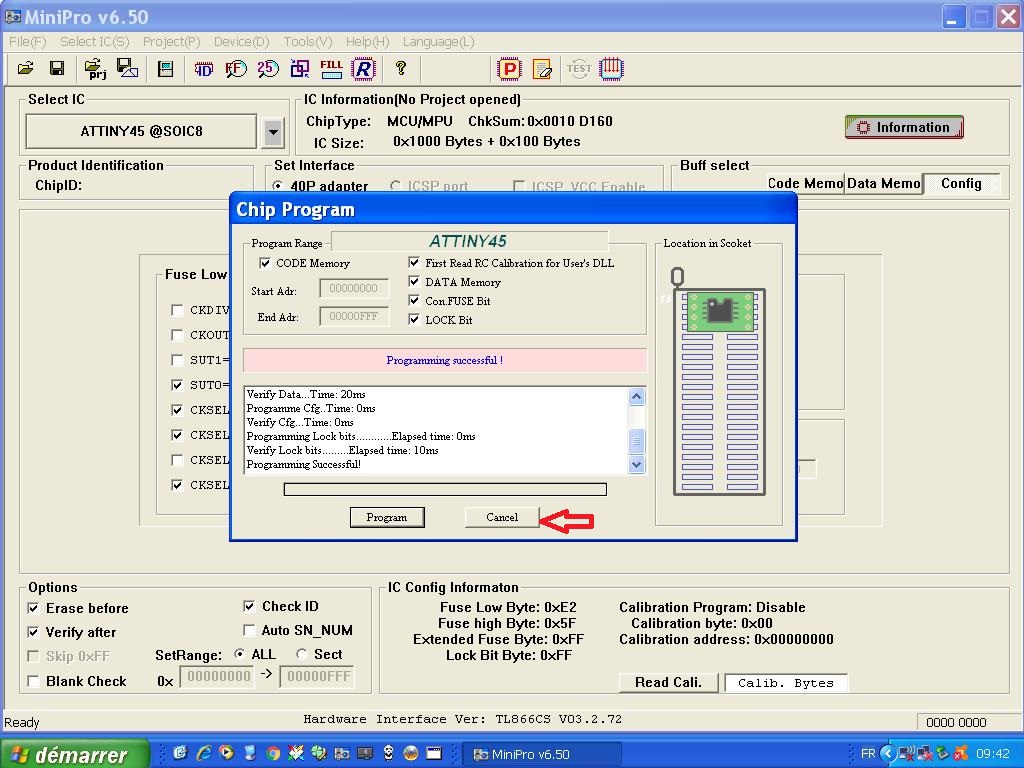Click the P program chip icon
Screen dimensions: 1024x768
click(509, 69)
